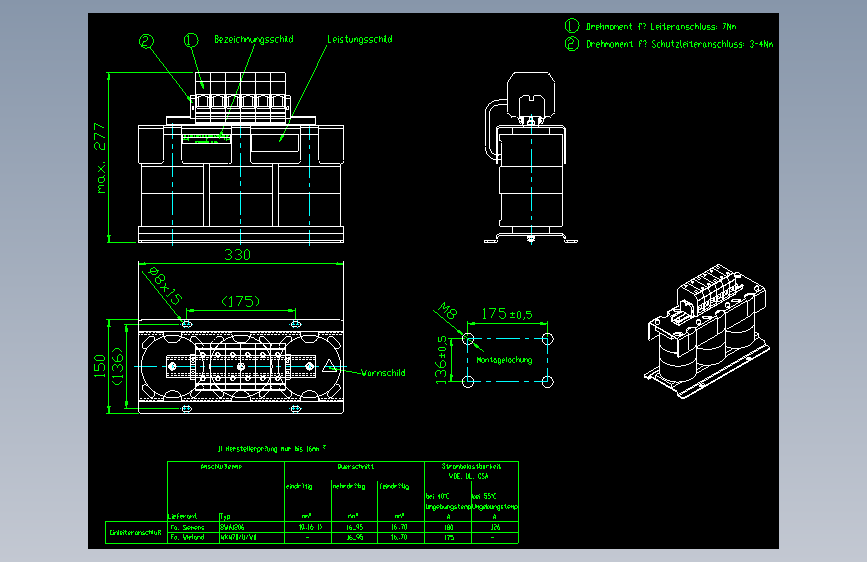
Task: Click the terminal block in the front view
Action: [241, 97]
